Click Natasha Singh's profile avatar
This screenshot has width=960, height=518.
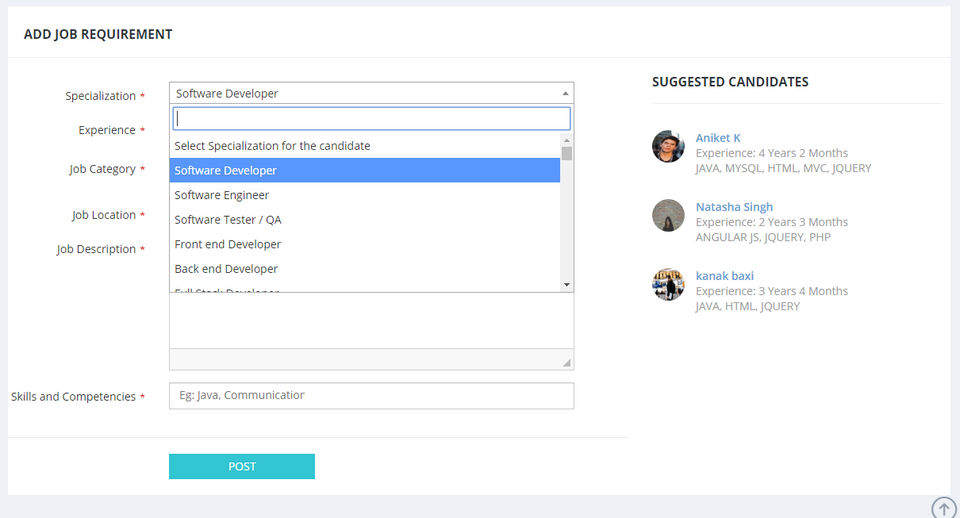668,215
